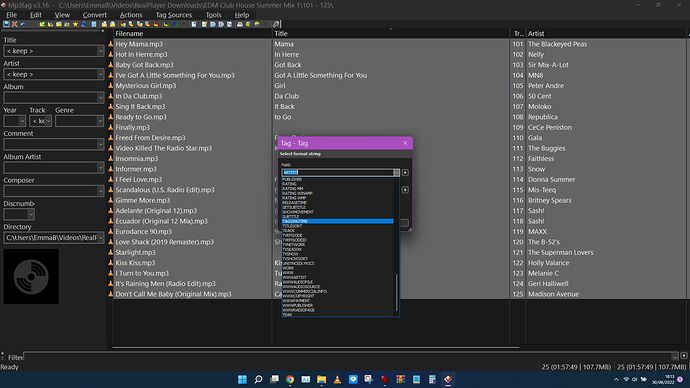Click the Filter bar's right arrow button
The height and width of the screenshot is (388, 690).
pyautogui.click(x=684, y=355)
